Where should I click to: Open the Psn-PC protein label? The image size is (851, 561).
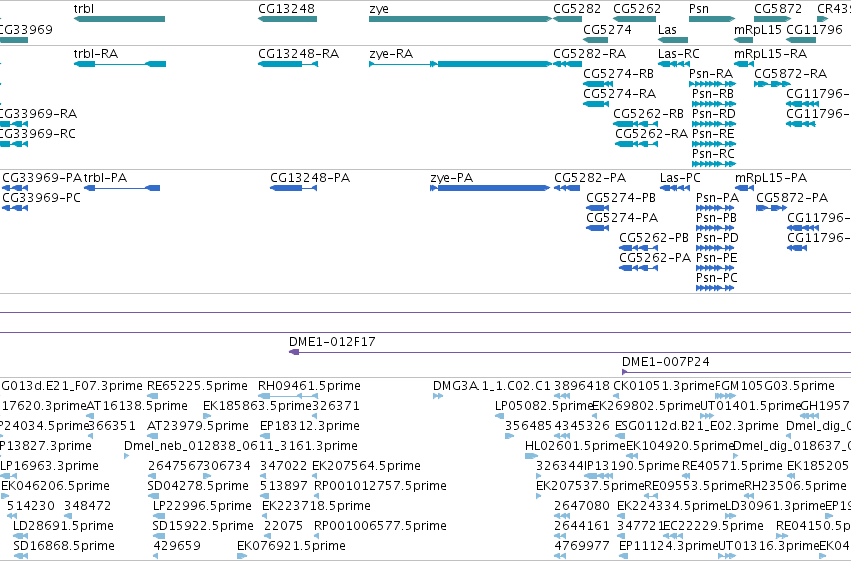[x=717, y=278]
